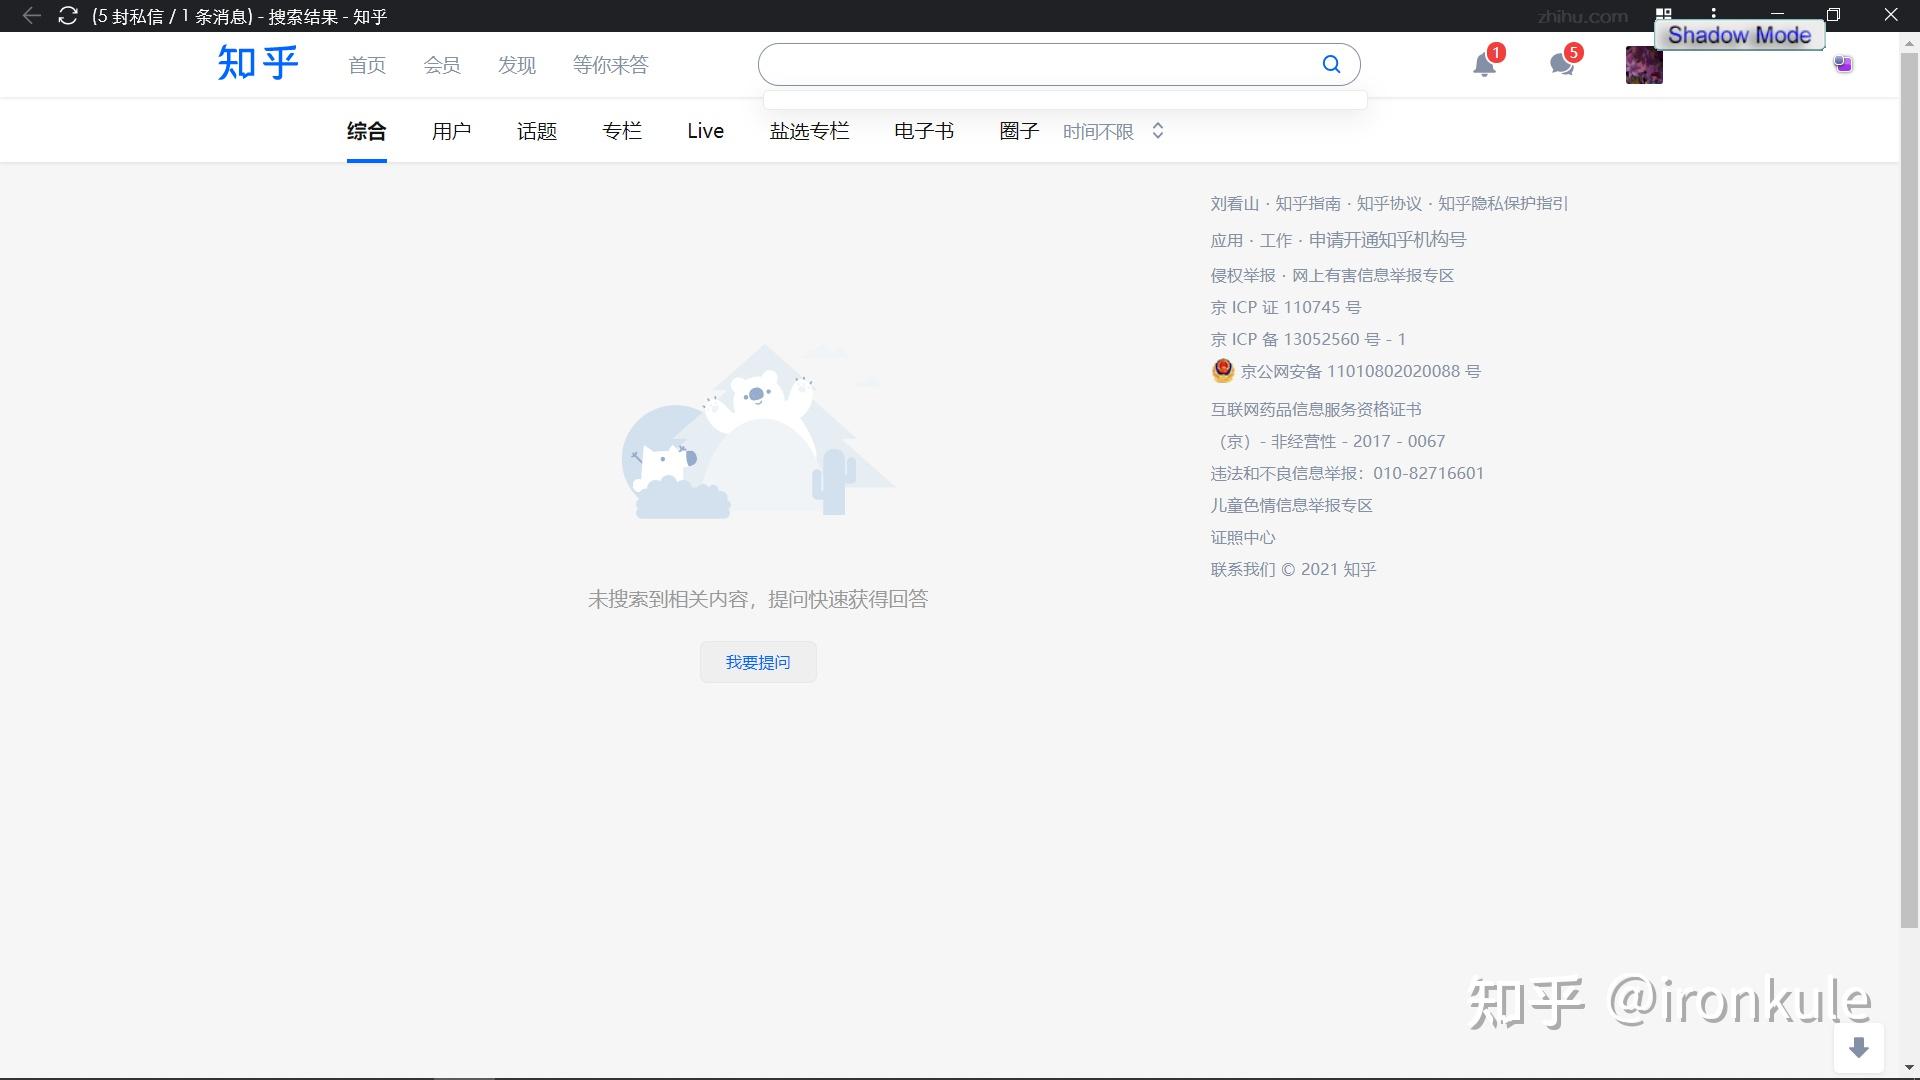The width and height of the screenshot is (1920, 1080).
Task: Switch to the 用户 tab
Action: (x=451, y=131)
